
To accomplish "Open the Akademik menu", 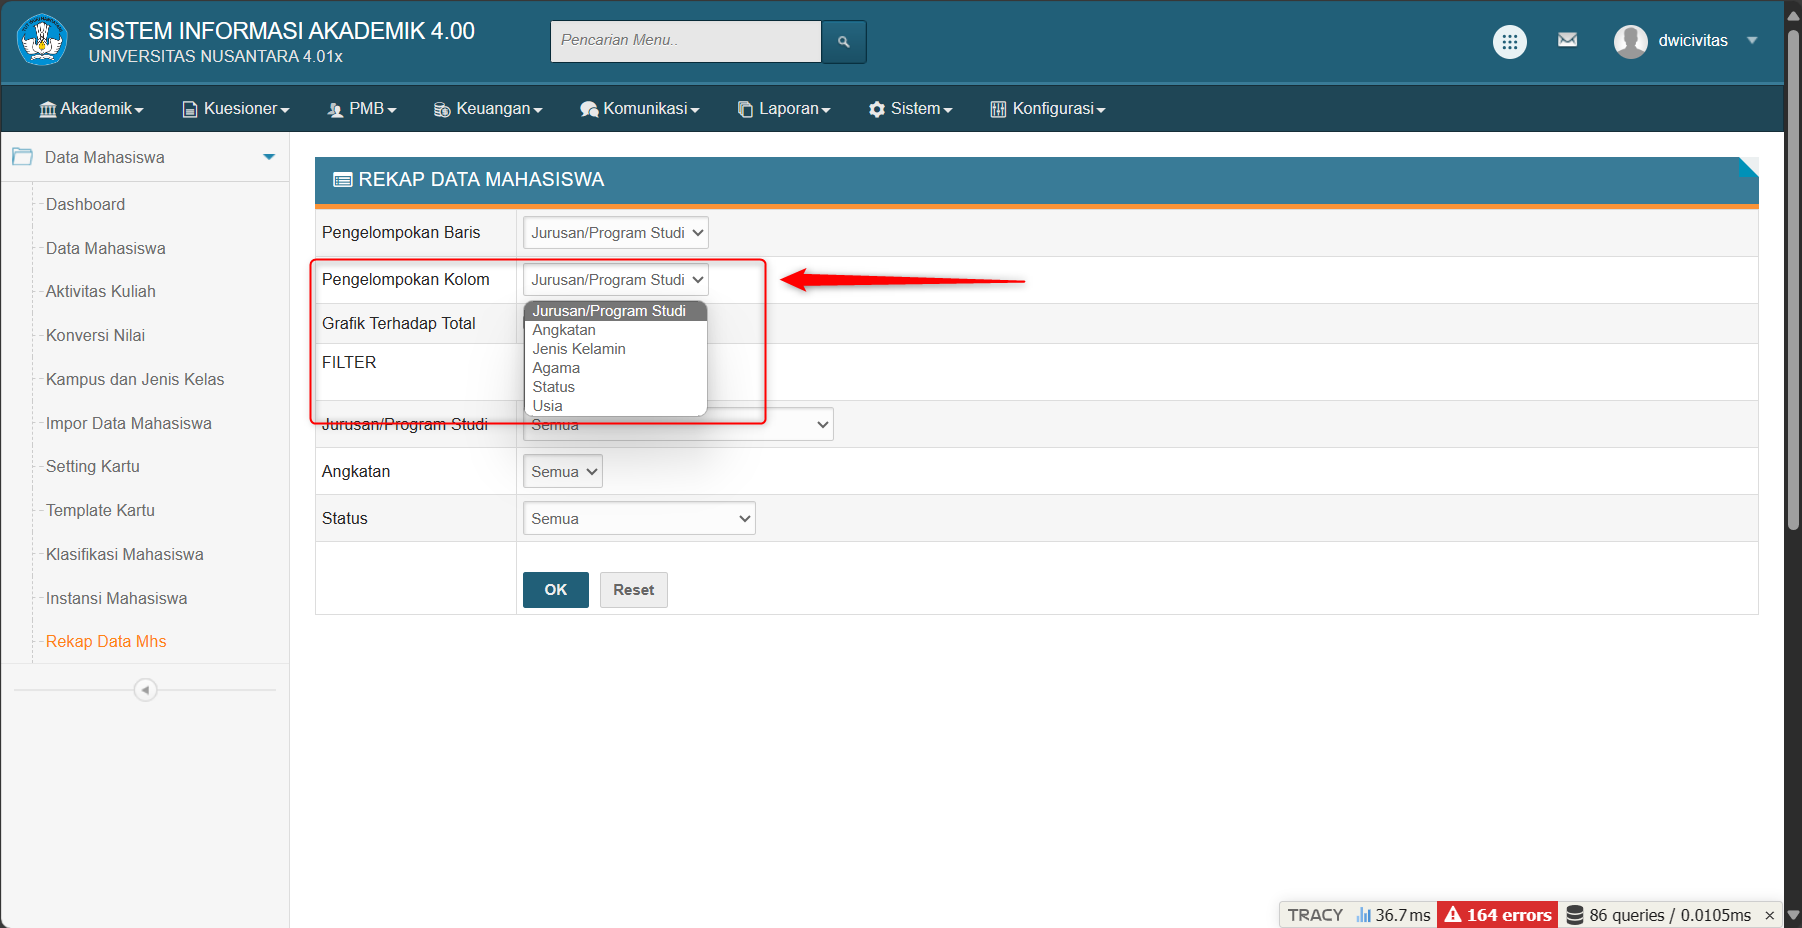I will coord(92,109).
